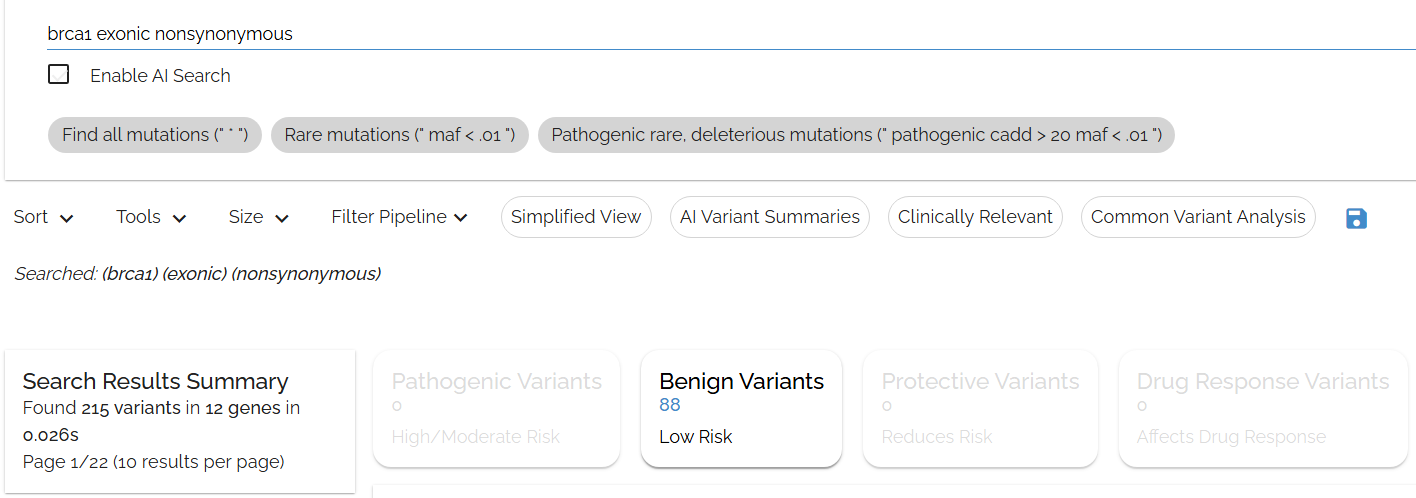The height and width of the screenshot is (498, 1416).
Task: Select the Clinically Relevant filter
Action: (x=975, y=217)
